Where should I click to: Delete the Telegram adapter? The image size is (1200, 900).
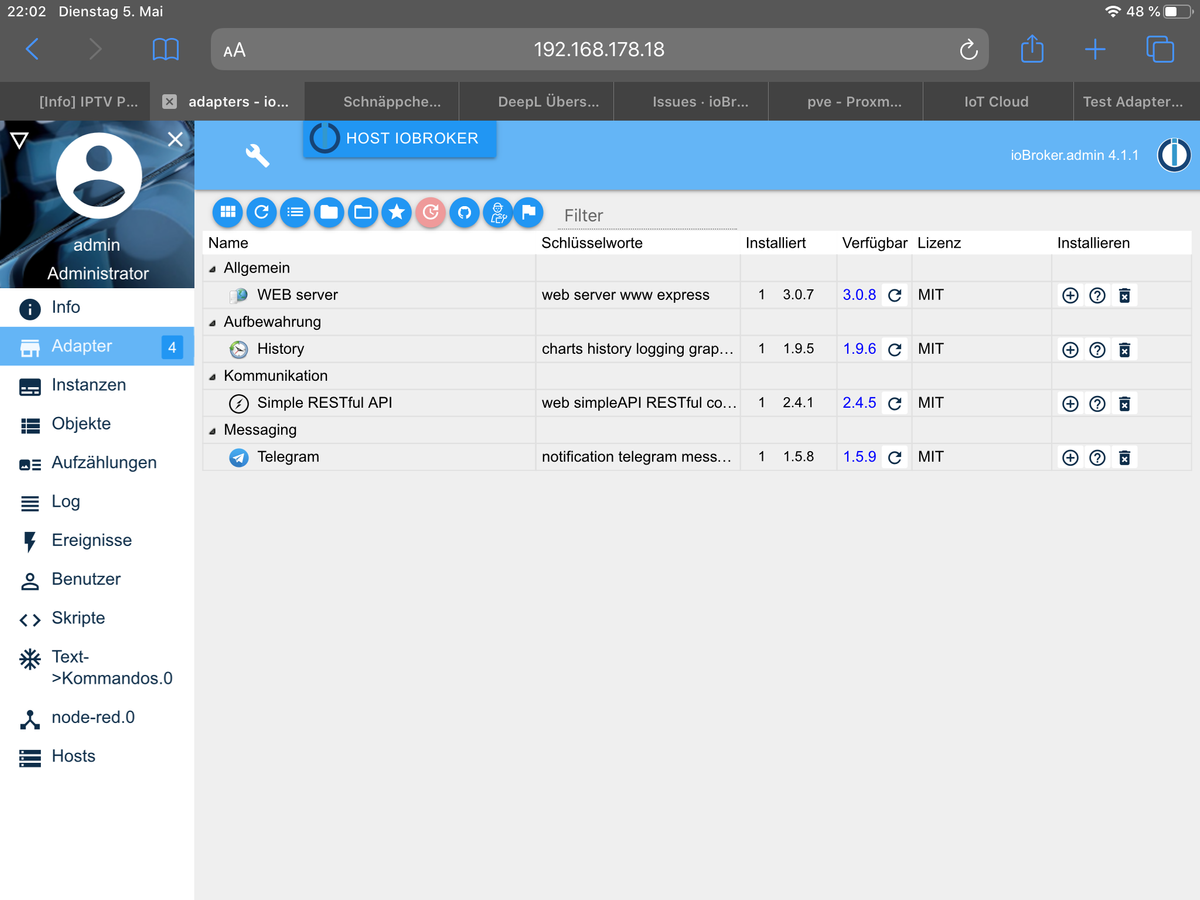point(1124,457)
